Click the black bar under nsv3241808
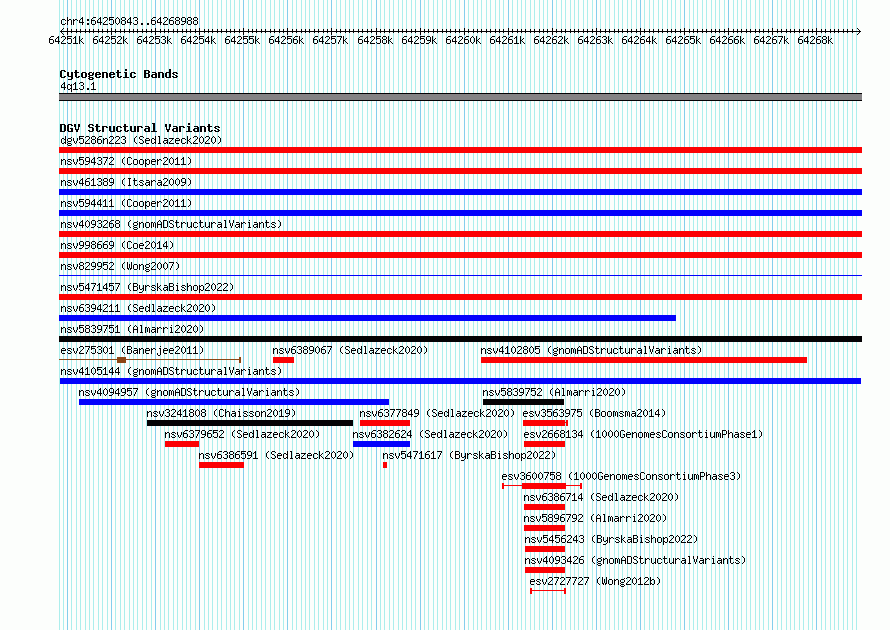The image size is (890, 630). (x=250, y=423)
